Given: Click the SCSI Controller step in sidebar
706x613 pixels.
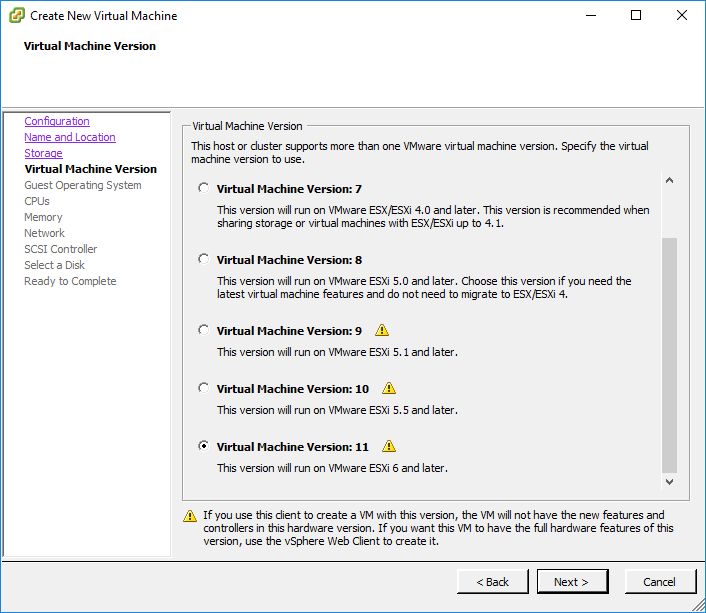Looking at the screenshot, I should (61, 249).
